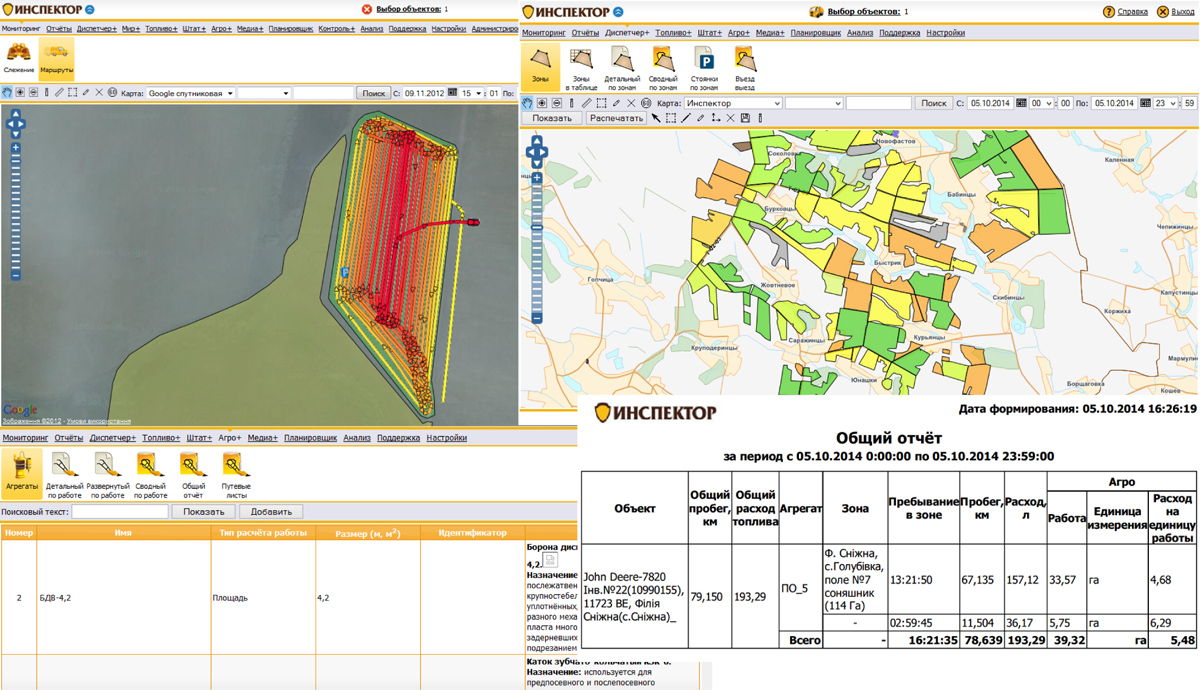1200x690 pixels.
Task: Collapse header arrow beside right ИНСПЕКТОР logo
Action: [x=617, y=12]
